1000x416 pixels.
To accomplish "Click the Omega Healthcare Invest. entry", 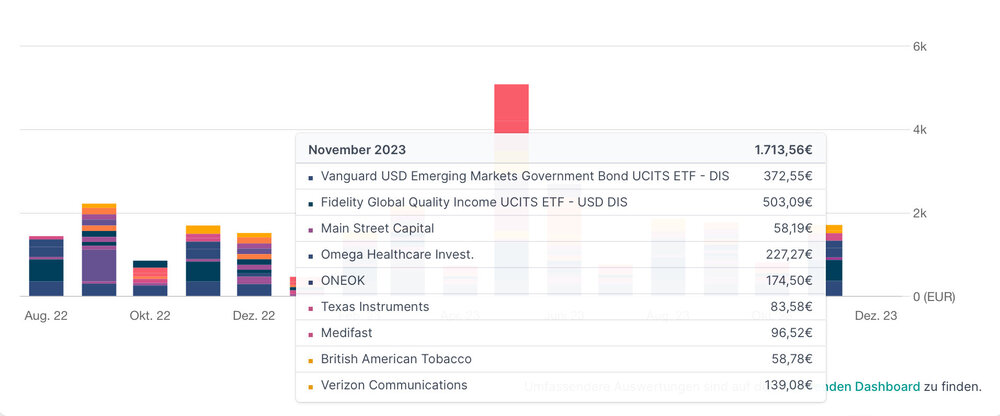I will point(397,254).
